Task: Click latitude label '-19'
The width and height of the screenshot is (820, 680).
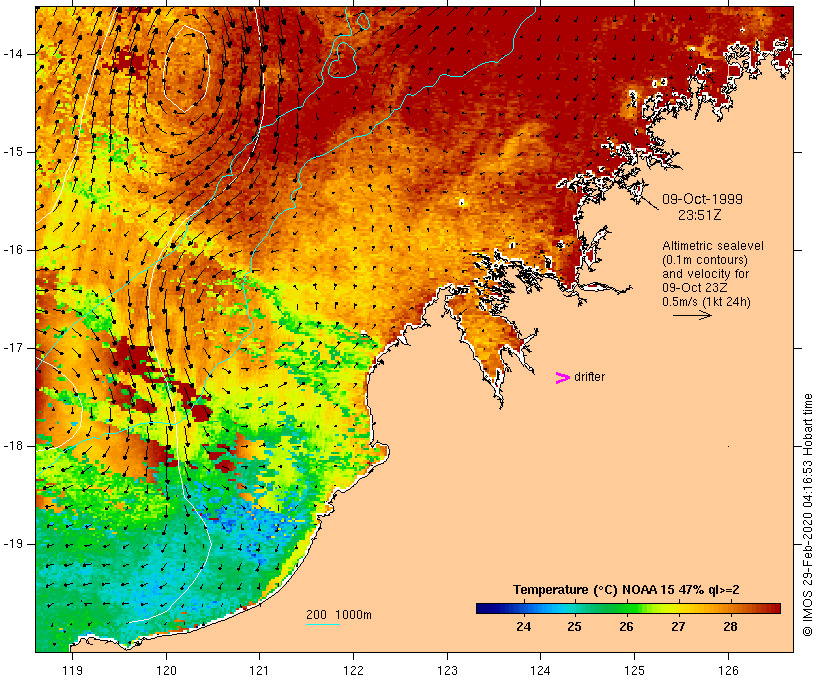Action: tap(13, 544)
